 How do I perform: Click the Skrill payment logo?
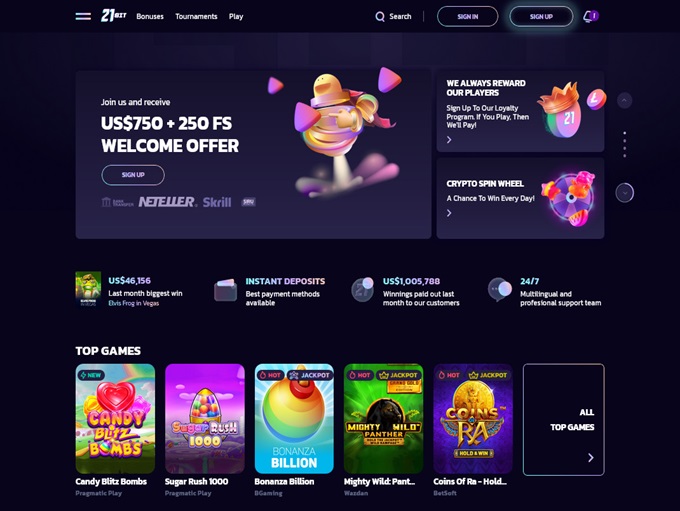tap(217, 202)
